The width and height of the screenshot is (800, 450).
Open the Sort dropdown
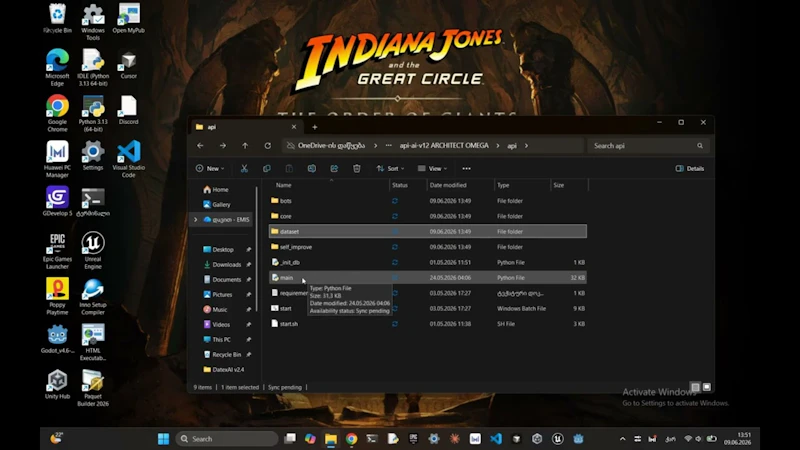pos(390,168)
